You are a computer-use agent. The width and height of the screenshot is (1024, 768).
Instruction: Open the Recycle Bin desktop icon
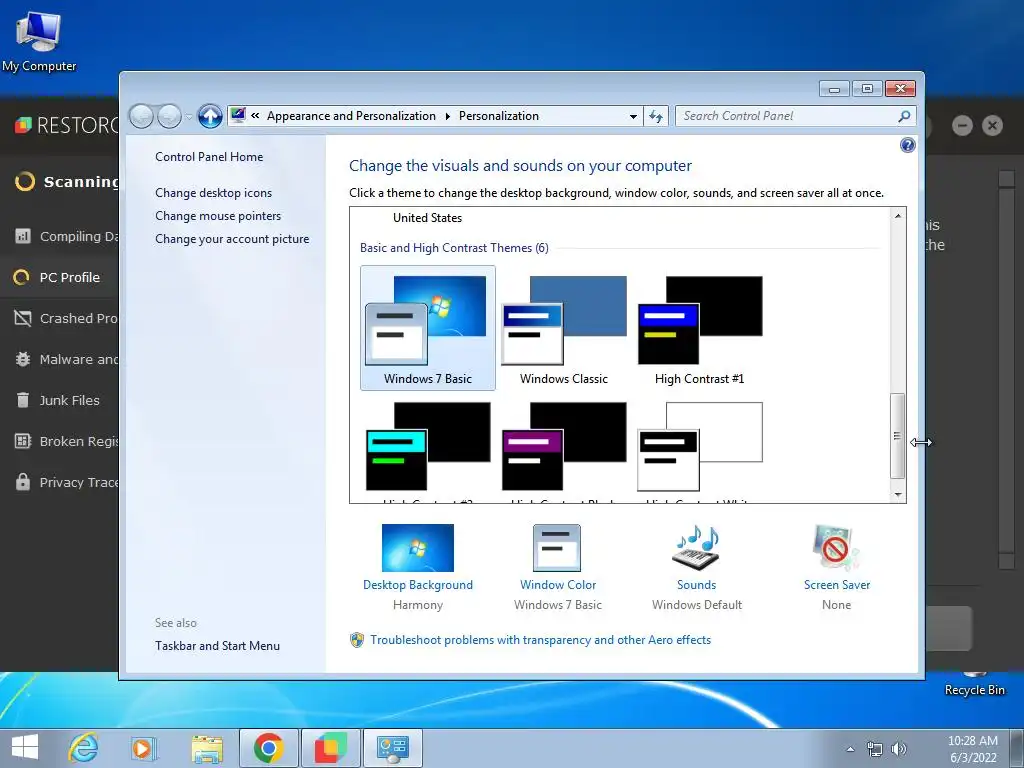tap(974, 684)
